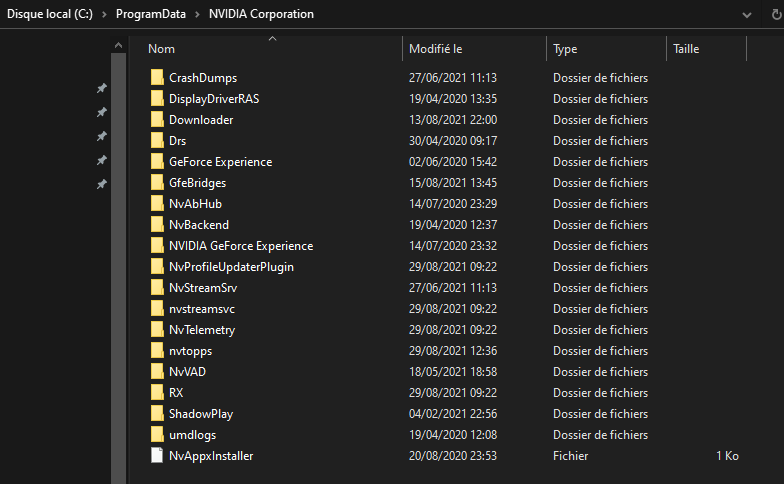This screenshot has height=484, width=784.
Task: Select the NvAppxInstaller file name
Action: [x=211, y=456]
